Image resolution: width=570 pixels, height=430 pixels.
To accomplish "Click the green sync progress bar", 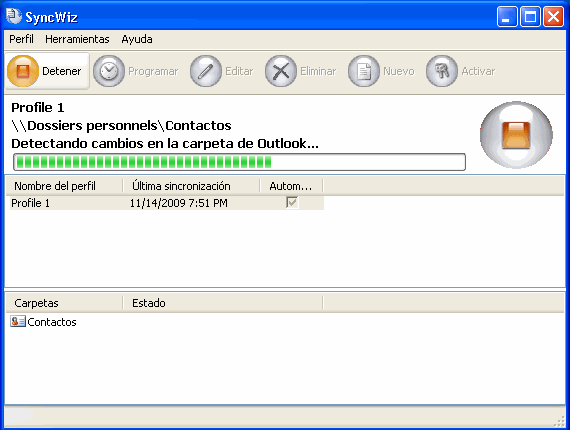I will [x=239, y=162].
